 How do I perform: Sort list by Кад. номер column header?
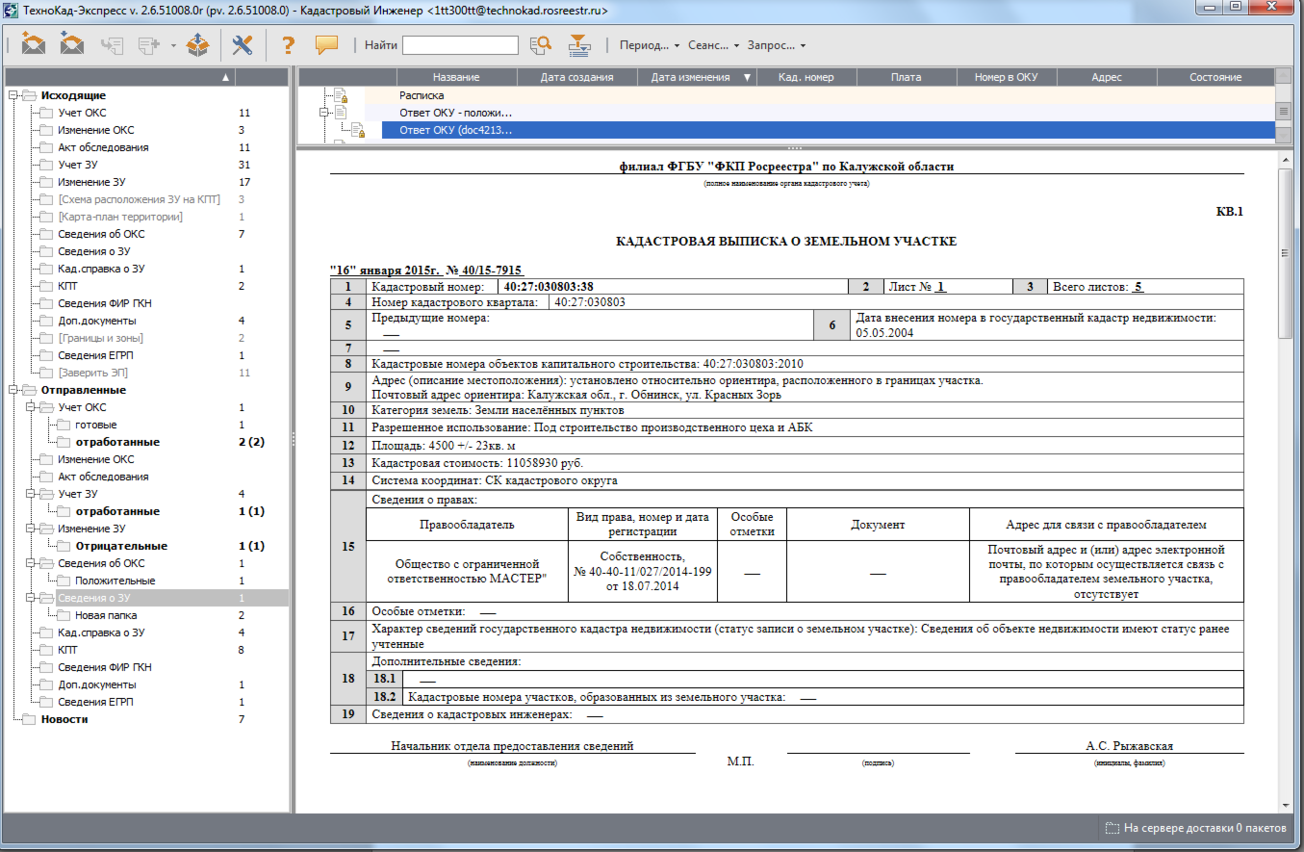(806, 77)
